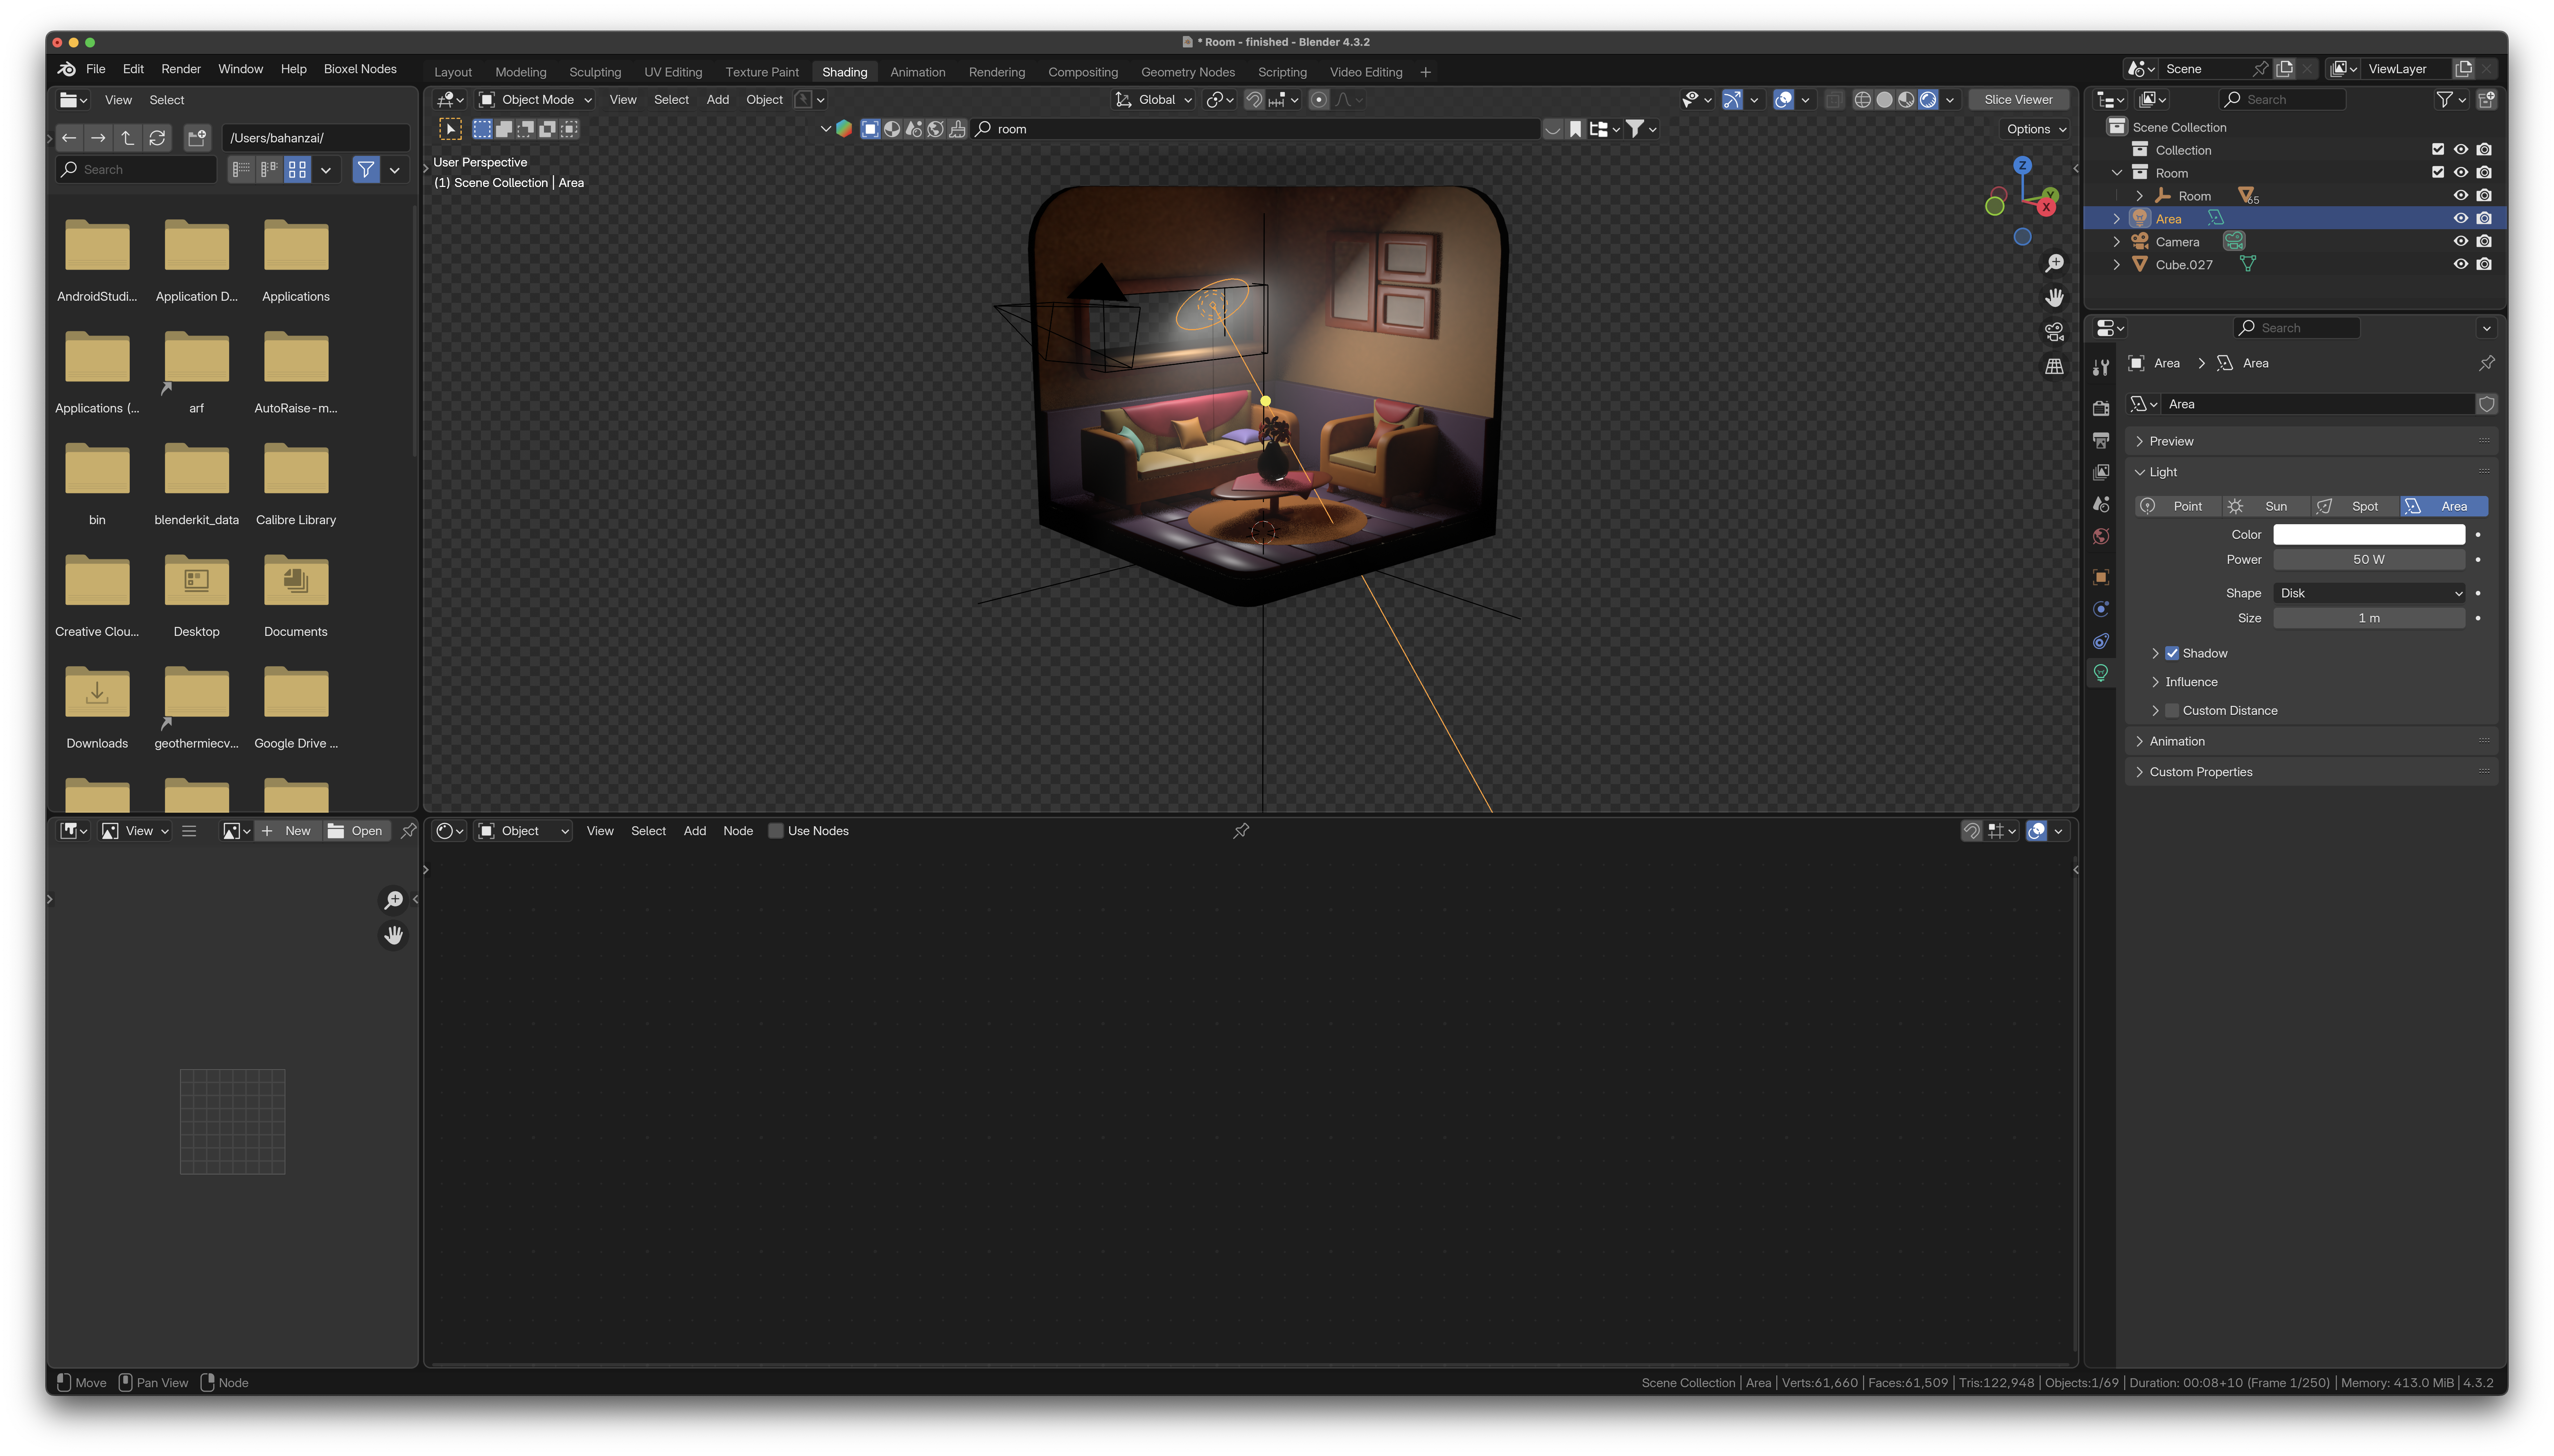The width and height of the screenshot is (2554, 1456).
Task: Expand the Preview panel
Action: [2171, 441]
